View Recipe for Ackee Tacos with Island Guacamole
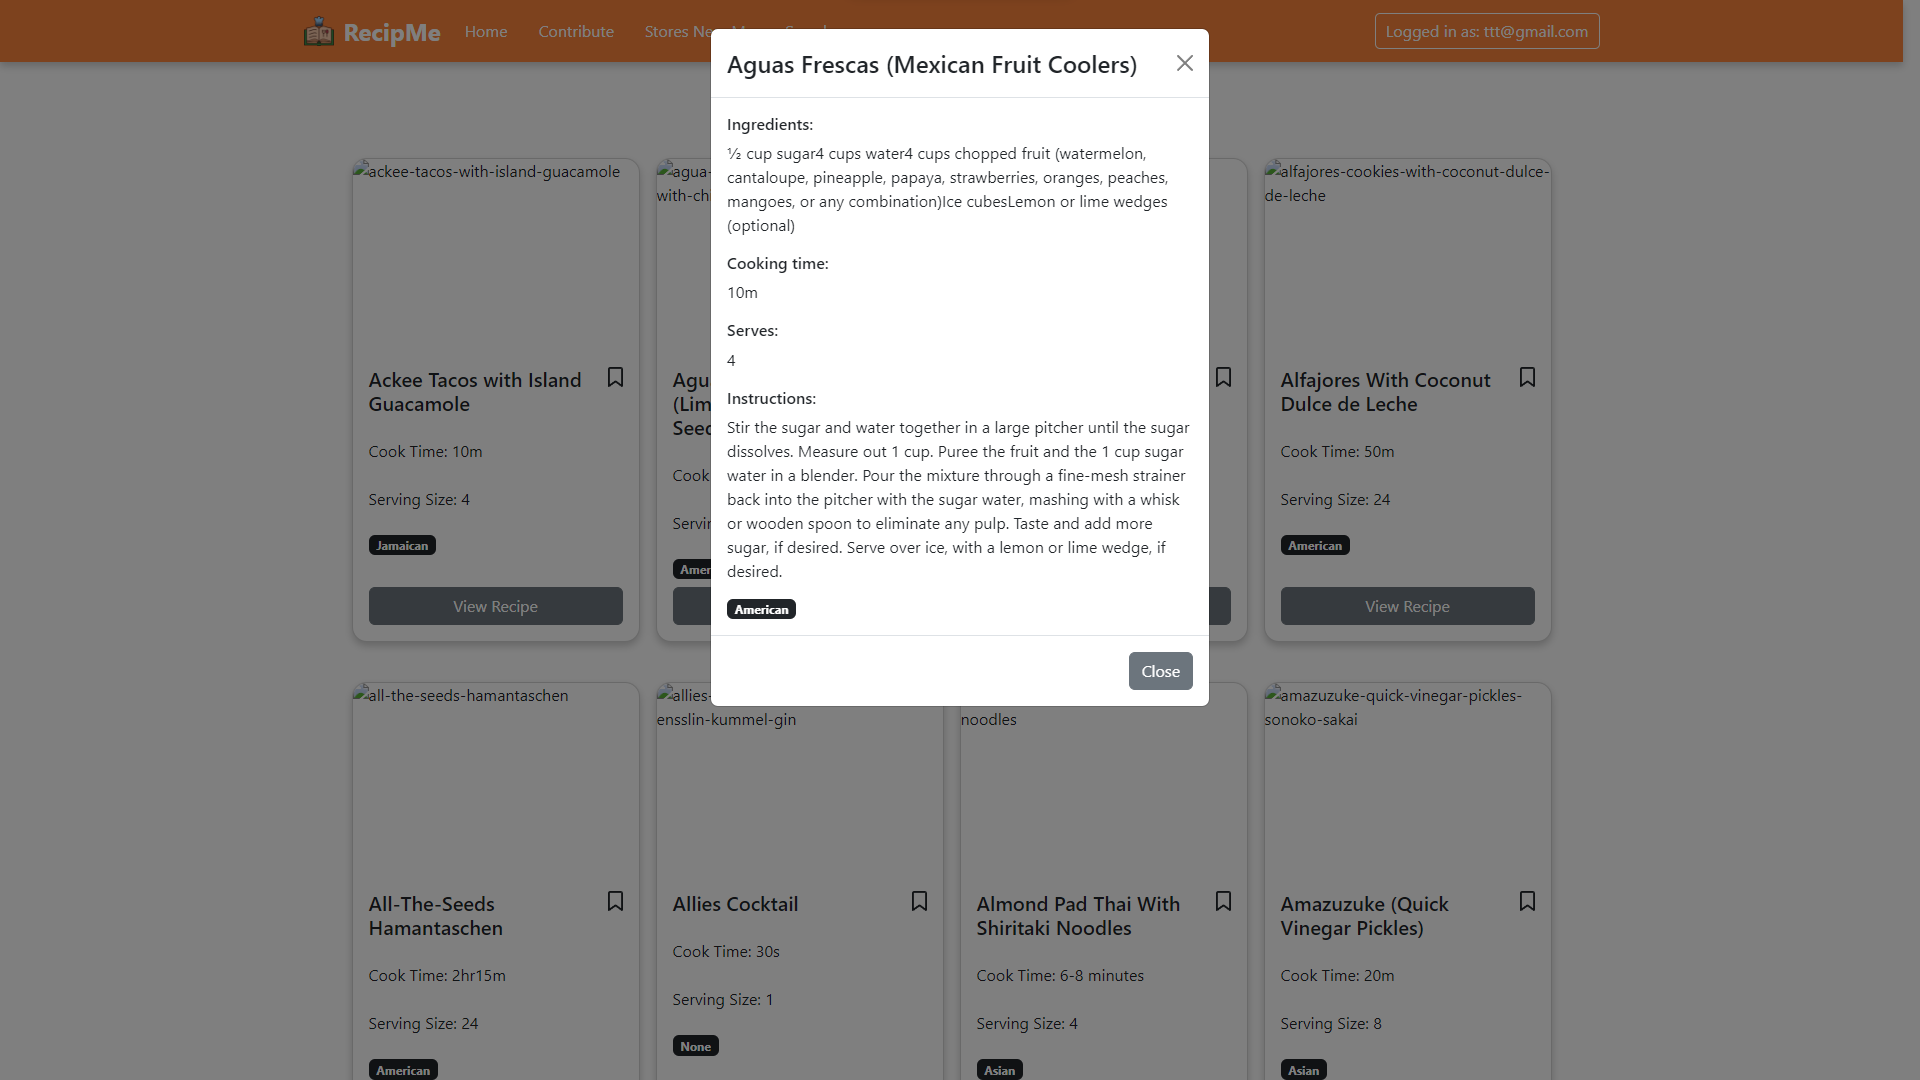The height and width of the screenshot is (1080, 1920). [496, 606]
